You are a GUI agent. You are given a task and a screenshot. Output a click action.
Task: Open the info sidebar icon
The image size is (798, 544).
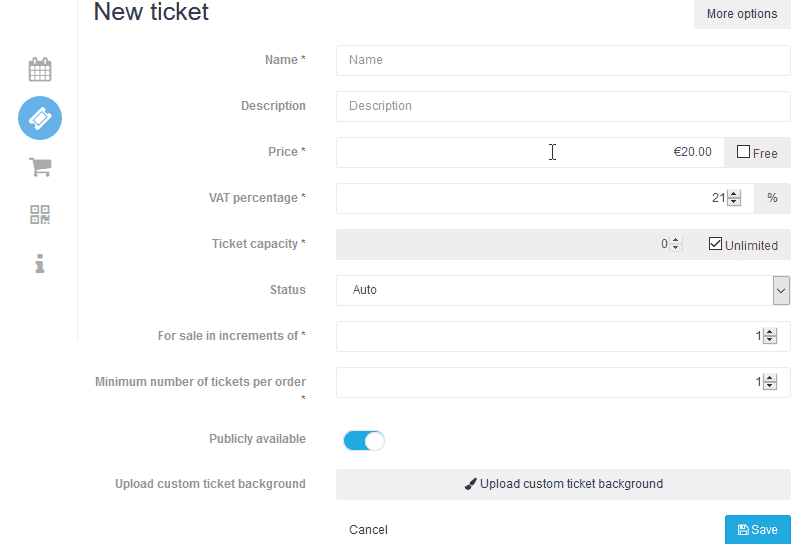pyautogui.click(x=40, y=264)
